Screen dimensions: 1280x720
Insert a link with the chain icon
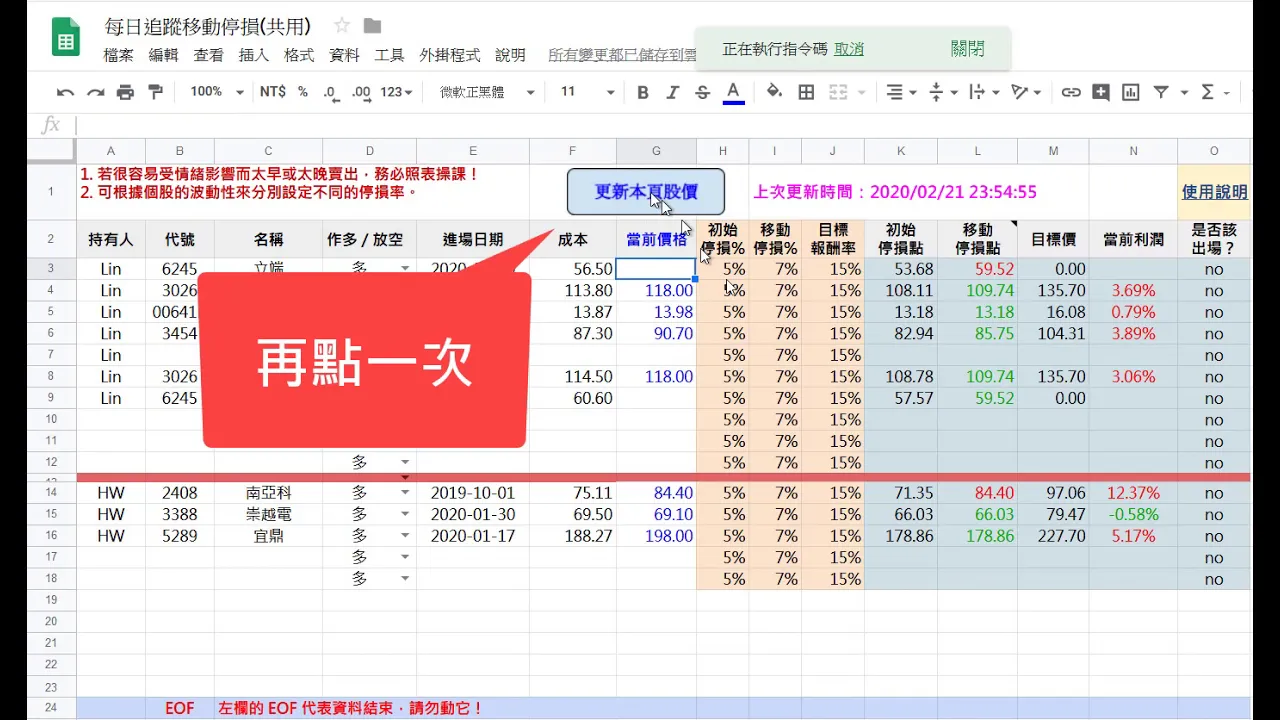pyautogui.click(x=1071, y=92)
